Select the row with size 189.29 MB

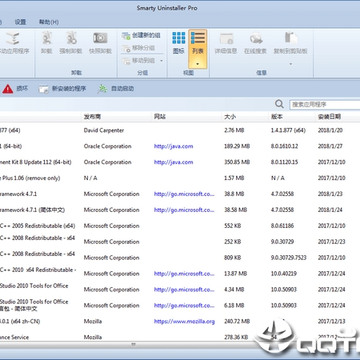[180, 146]
